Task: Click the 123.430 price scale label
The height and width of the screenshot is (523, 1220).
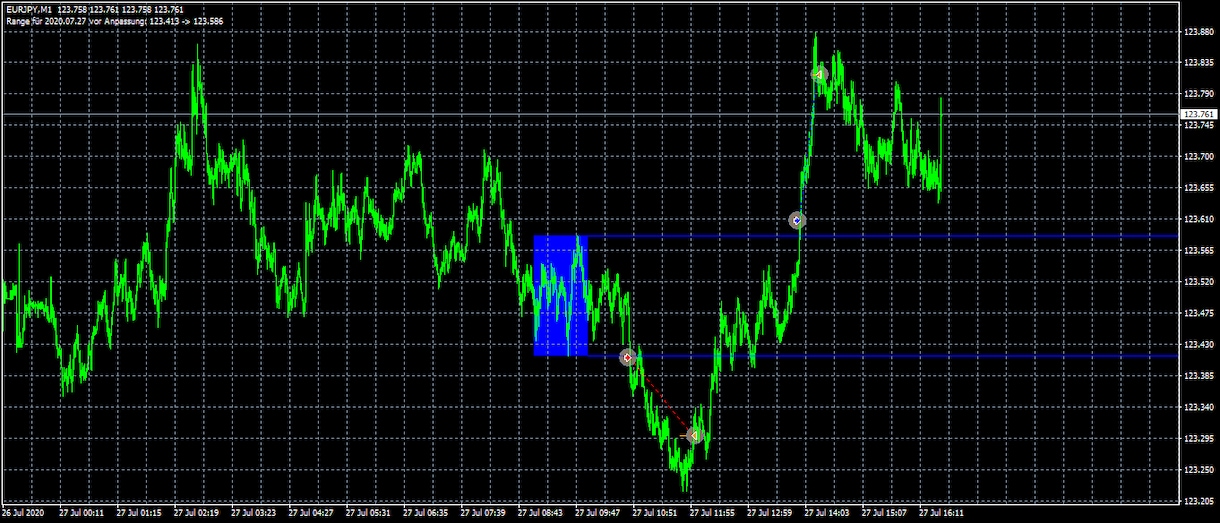Action: [x=1199, y=345]
